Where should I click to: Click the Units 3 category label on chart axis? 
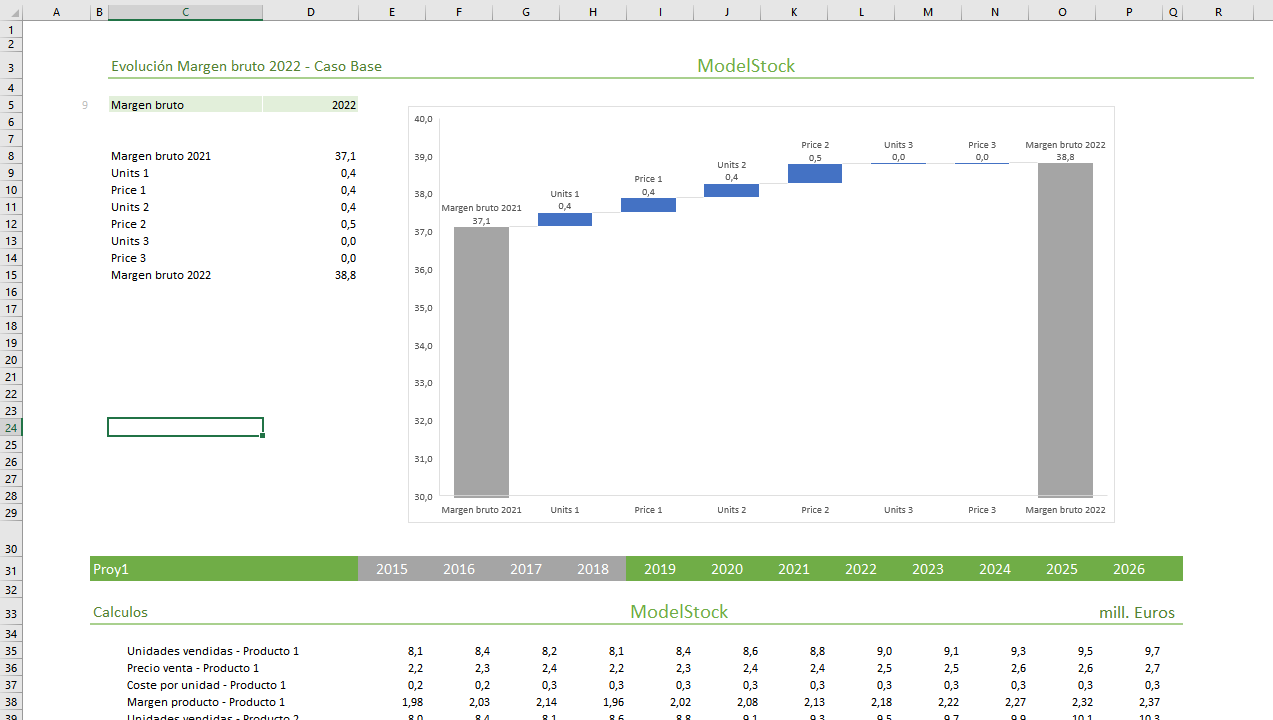[x=898, y=510]
